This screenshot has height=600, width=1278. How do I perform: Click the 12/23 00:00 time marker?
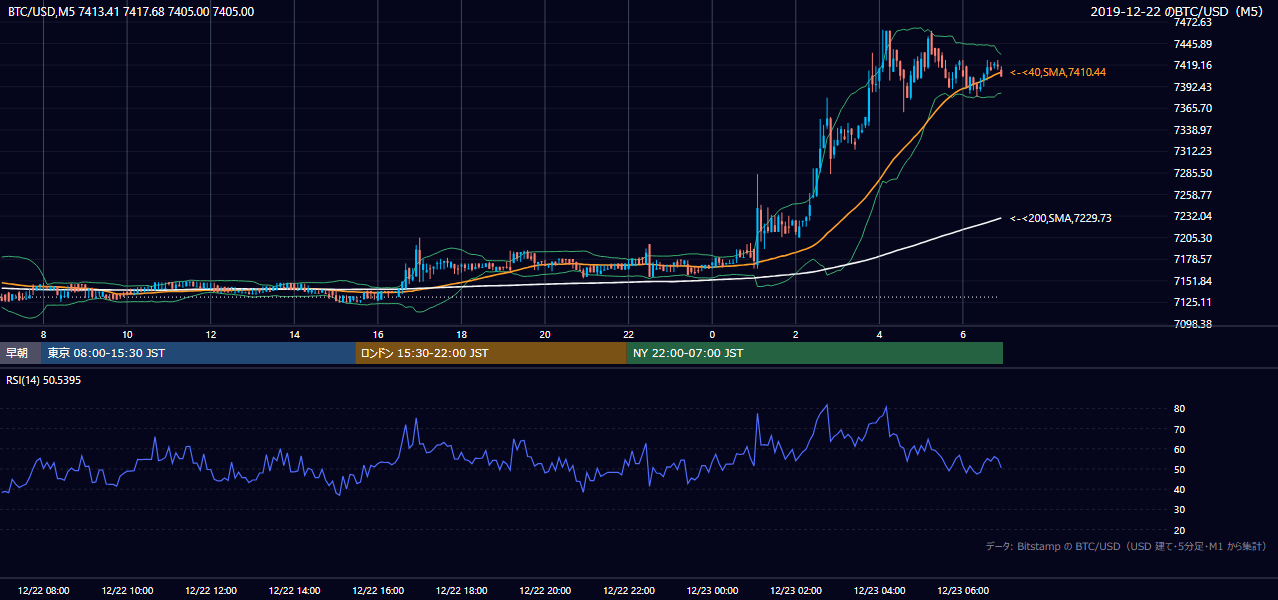pyautogui.click(x=712, y=591)
